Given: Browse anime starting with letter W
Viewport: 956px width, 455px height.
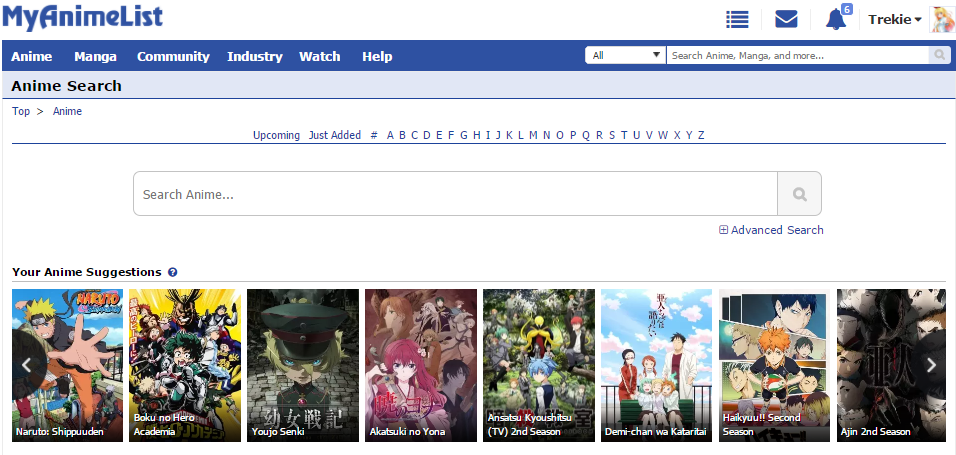Looking at the screenshot, I should [663, 135].
